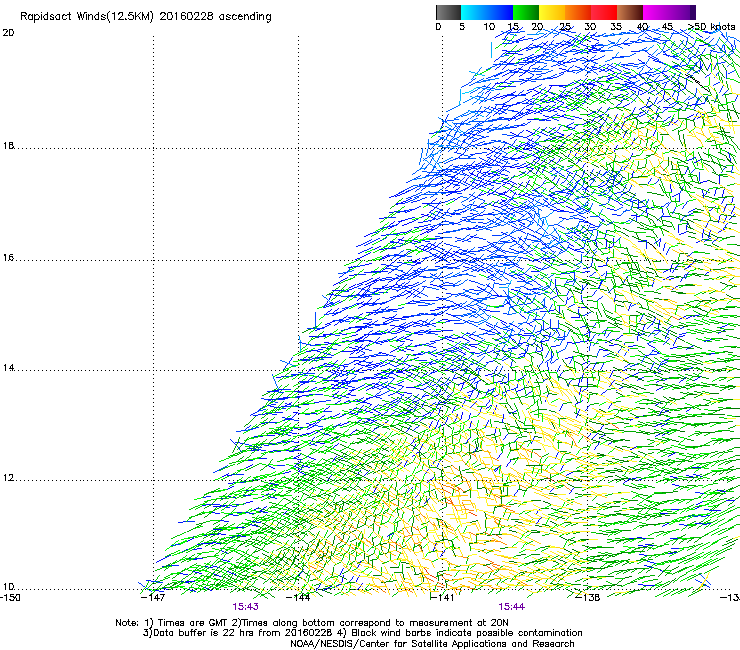The width and height of the screenshot is (740, 650).
Task: Click the red 30-35 knots legend swatch
Action: point(604,12)
